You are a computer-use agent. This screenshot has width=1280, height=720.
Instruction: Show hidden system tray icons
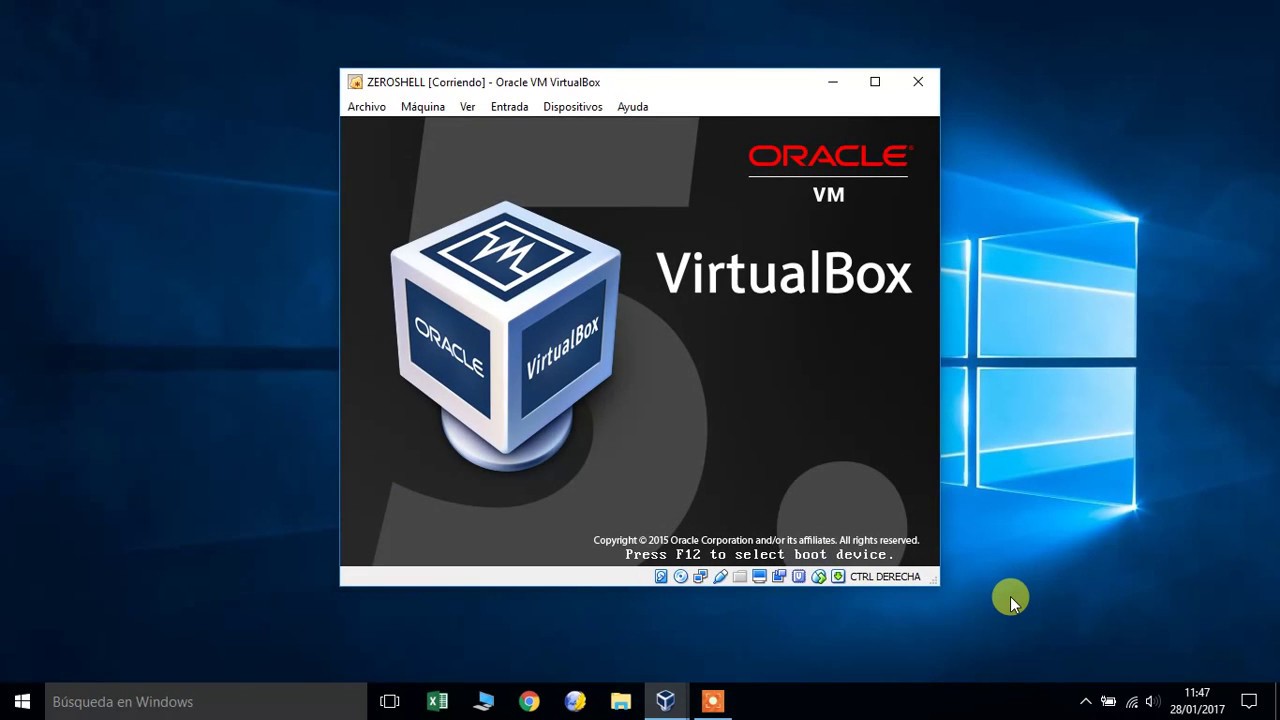coord(1086,701)
